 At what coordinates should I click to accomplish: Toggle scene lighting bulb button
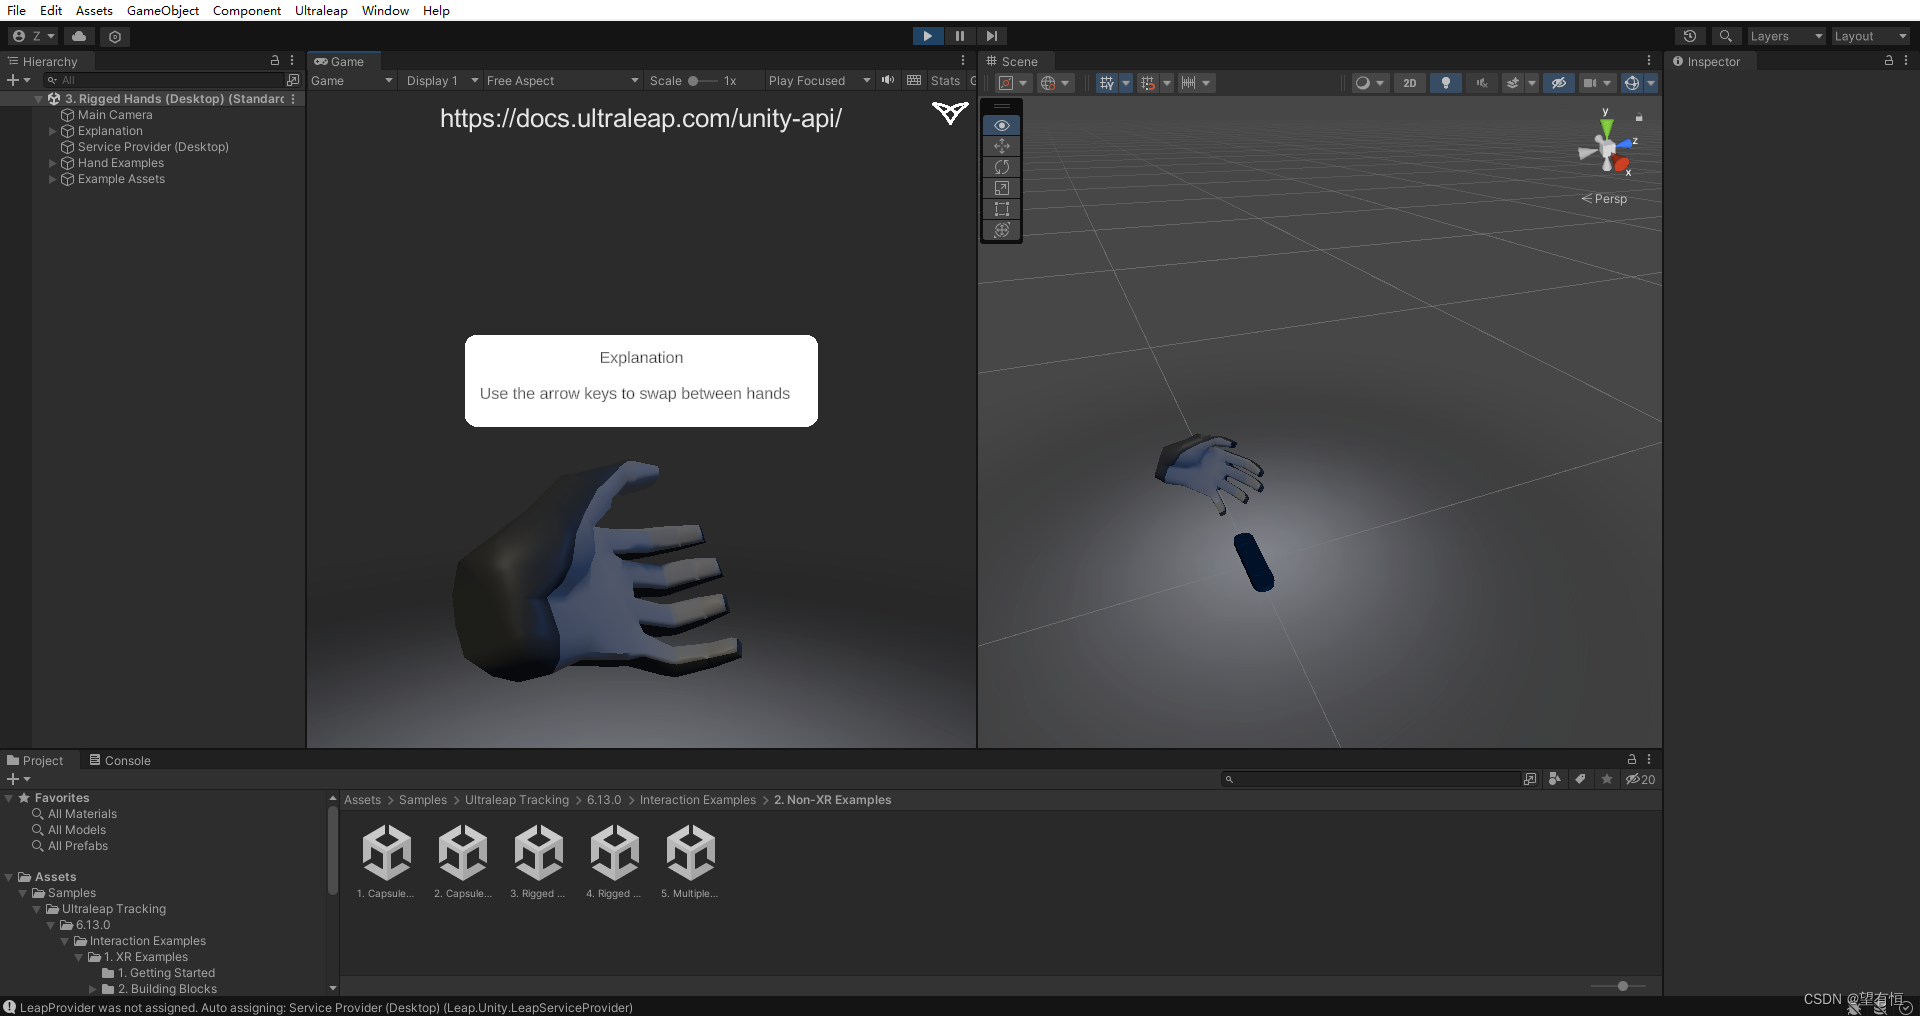(1446, 83)
